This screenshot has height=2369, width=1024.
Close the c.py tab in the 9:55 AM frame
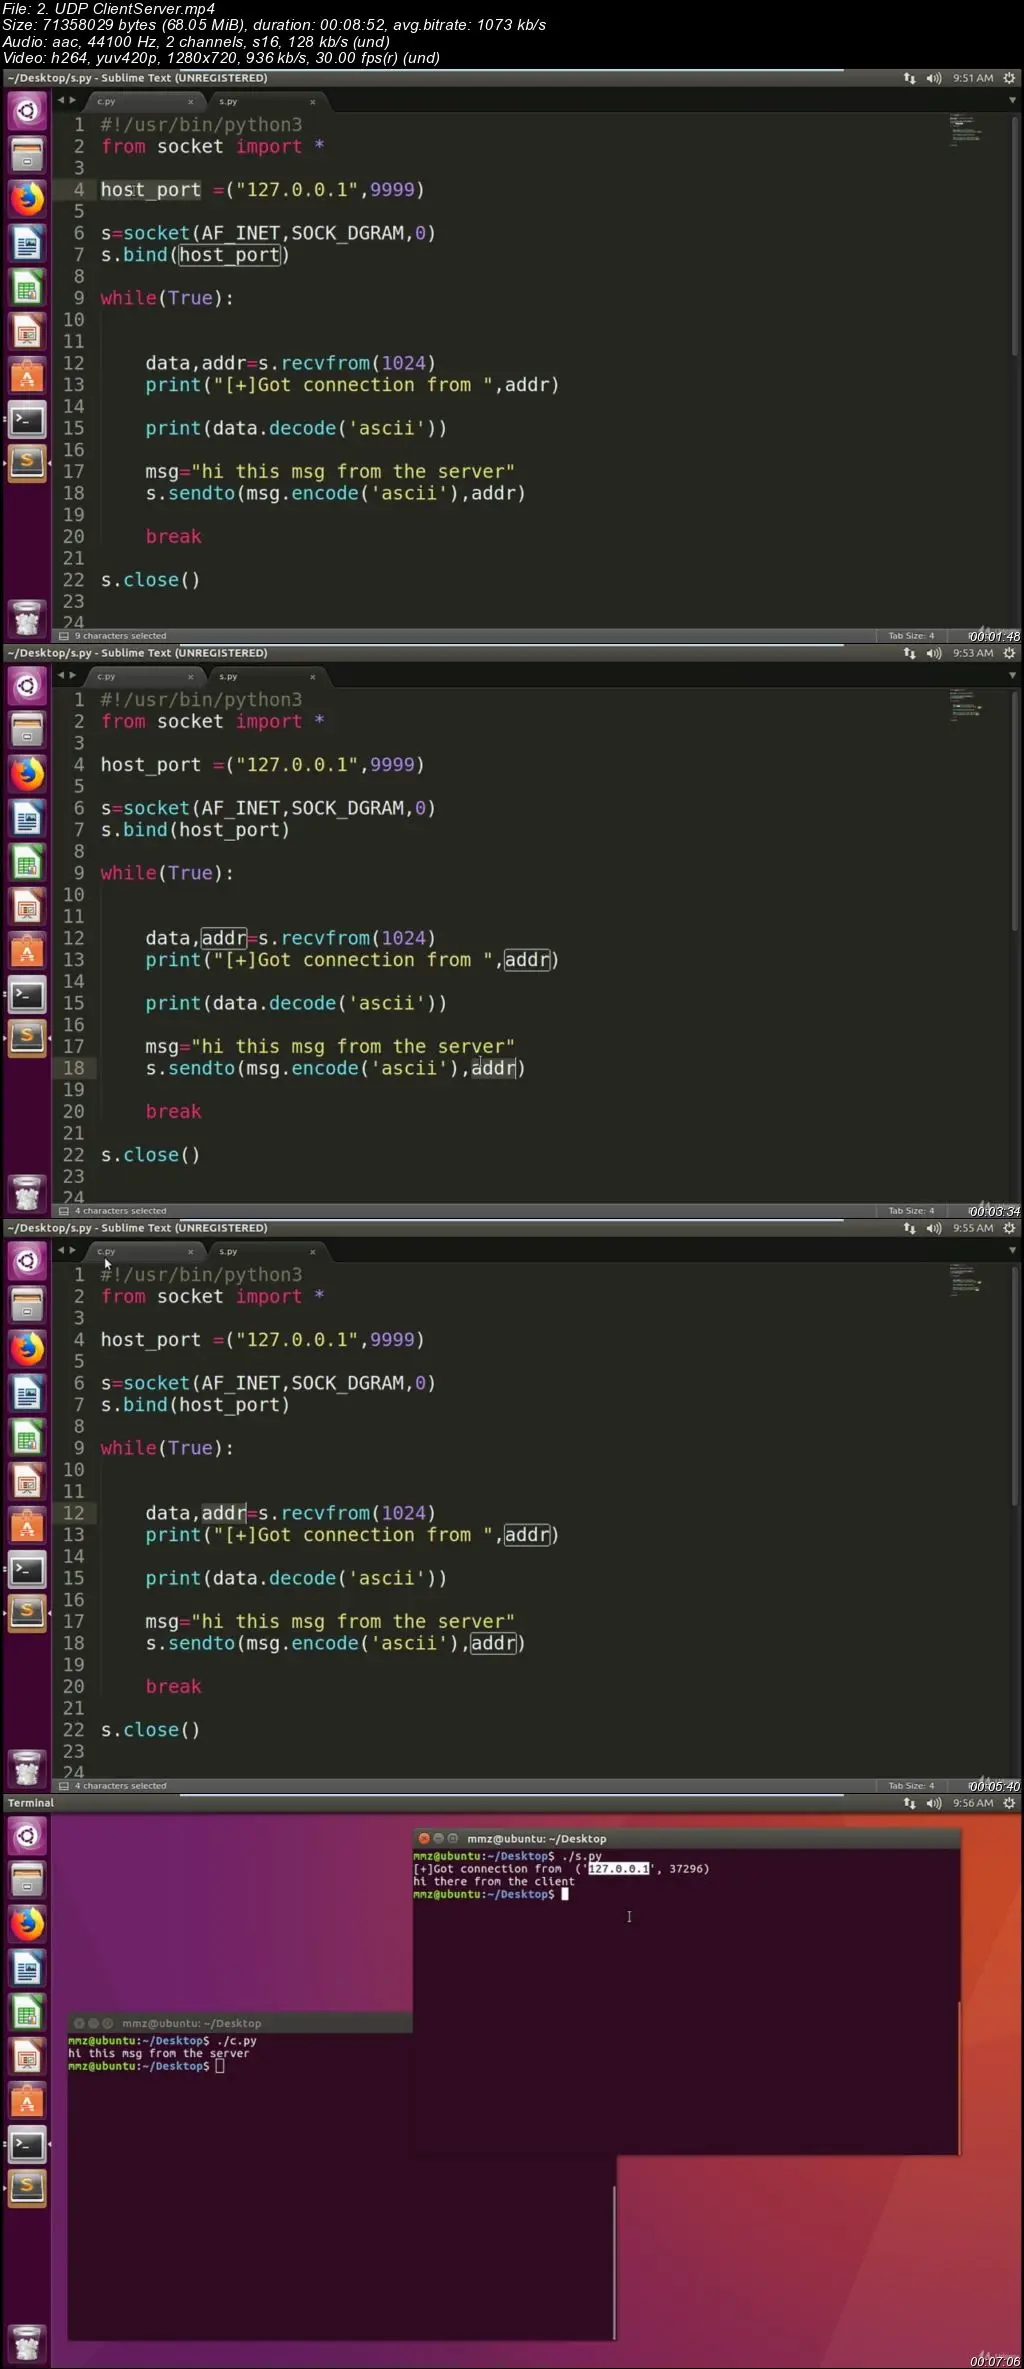[x=191, y=1252]
